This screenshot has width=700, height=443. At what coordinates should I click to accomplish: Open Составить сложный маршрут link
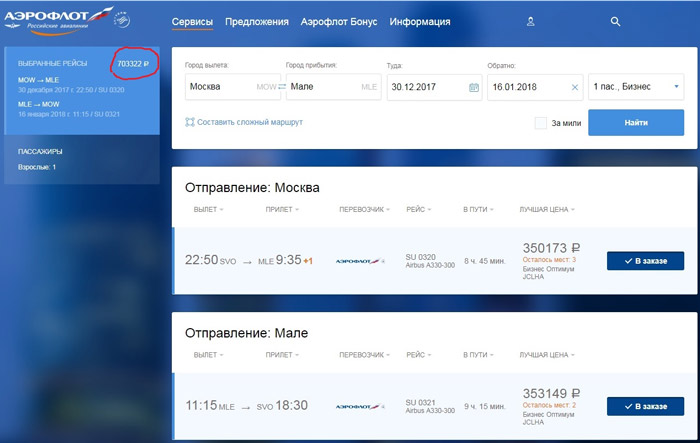click(x=250, y=122)
